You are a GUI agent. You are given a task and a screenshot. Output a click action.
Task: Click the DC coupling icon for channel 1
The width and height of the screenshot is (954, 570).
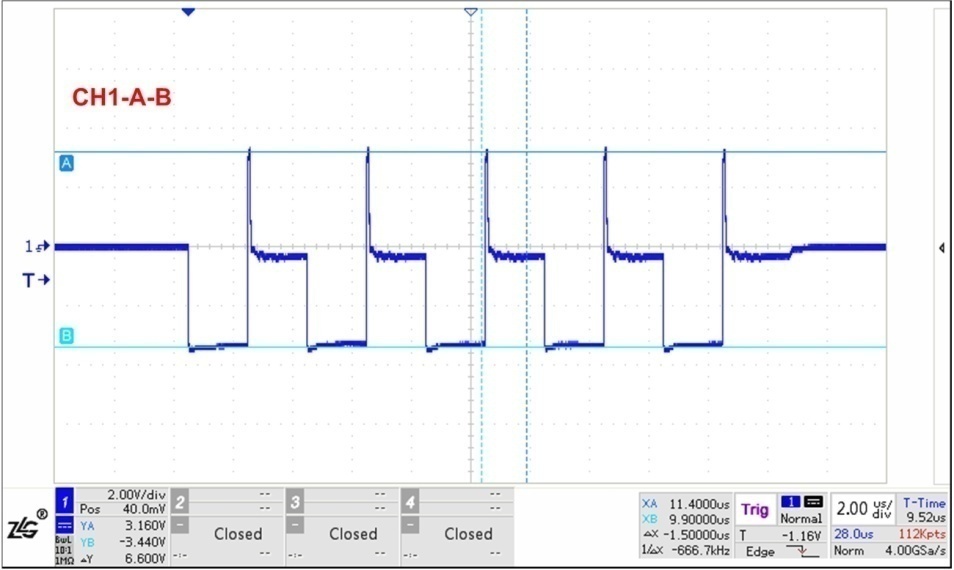click(65, 523)
